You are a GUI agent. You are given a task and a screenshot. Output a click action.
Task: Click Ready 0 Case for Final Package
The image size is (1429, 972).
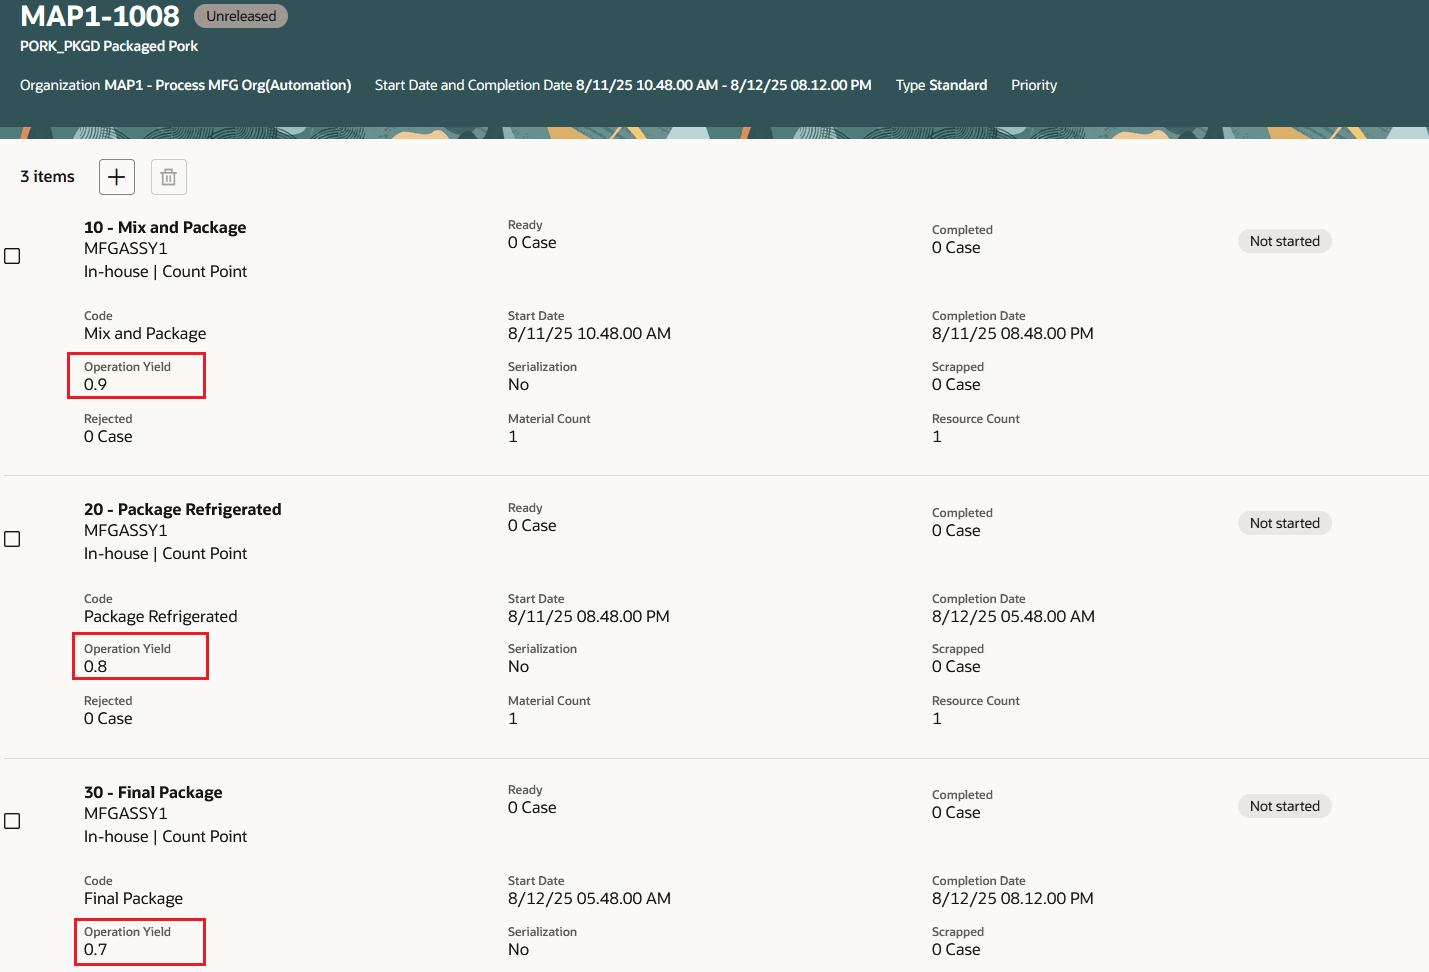[x=532, y=800]
